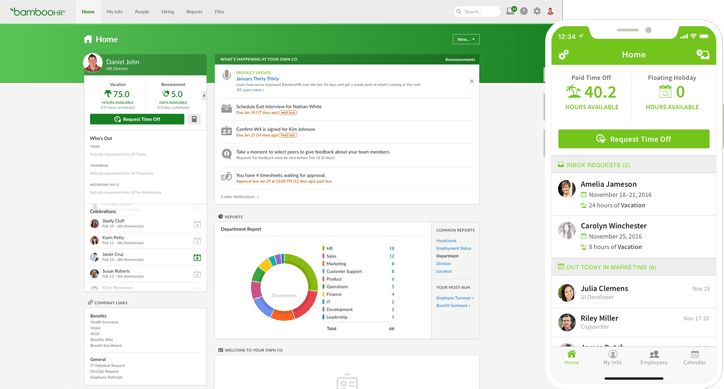Viewport: 724px width, 389px height.
Task: Click into the Search field
Action: tap(477, 12)
